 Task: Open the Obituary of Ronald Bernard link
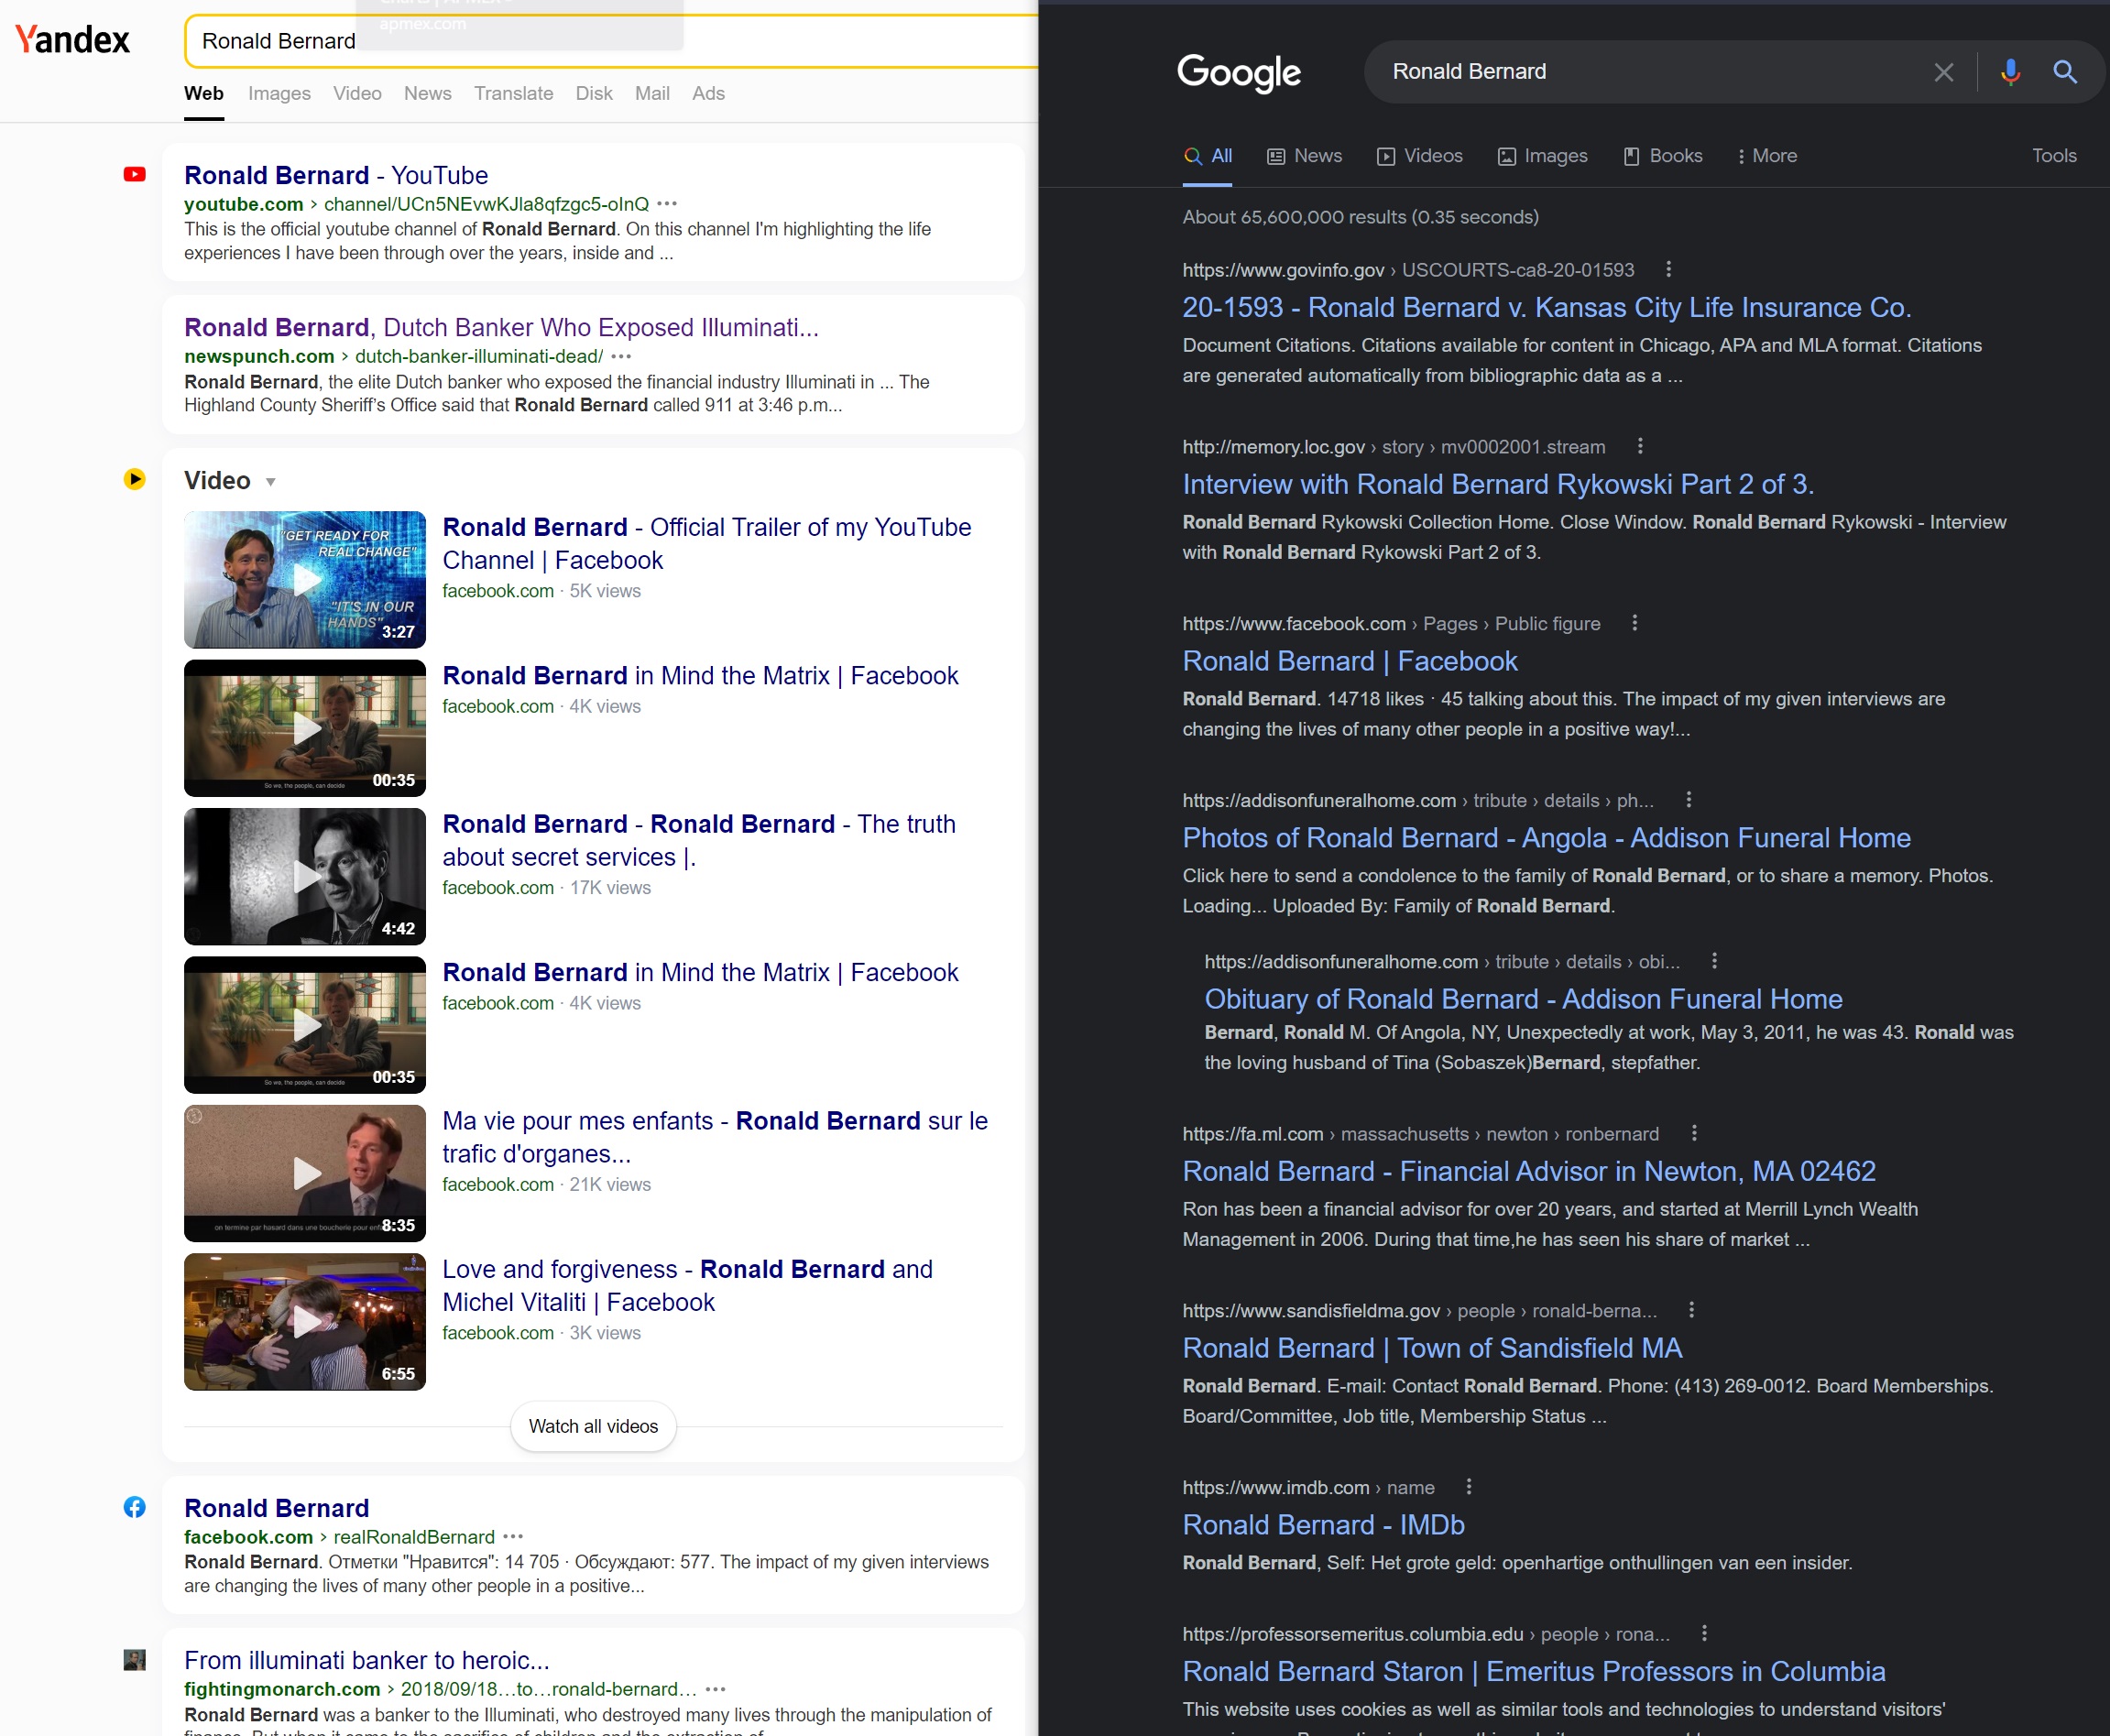tap(1523, 999)
